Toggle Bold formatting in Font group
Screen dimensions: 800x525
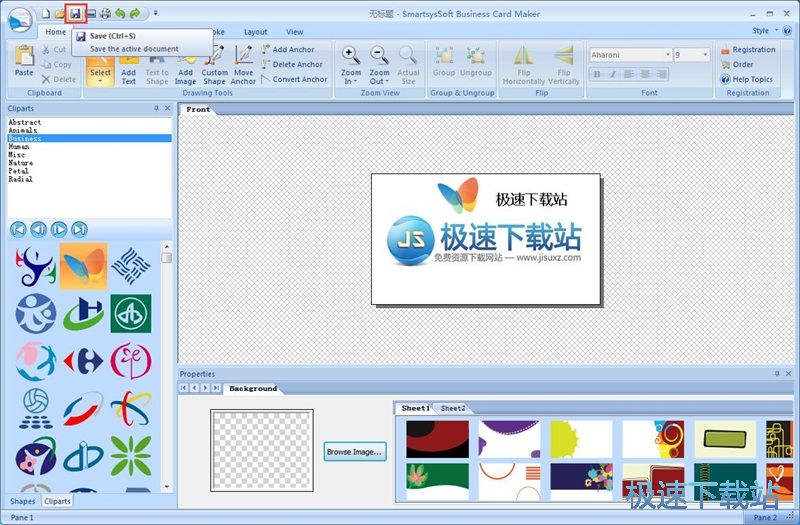point(596,74)
